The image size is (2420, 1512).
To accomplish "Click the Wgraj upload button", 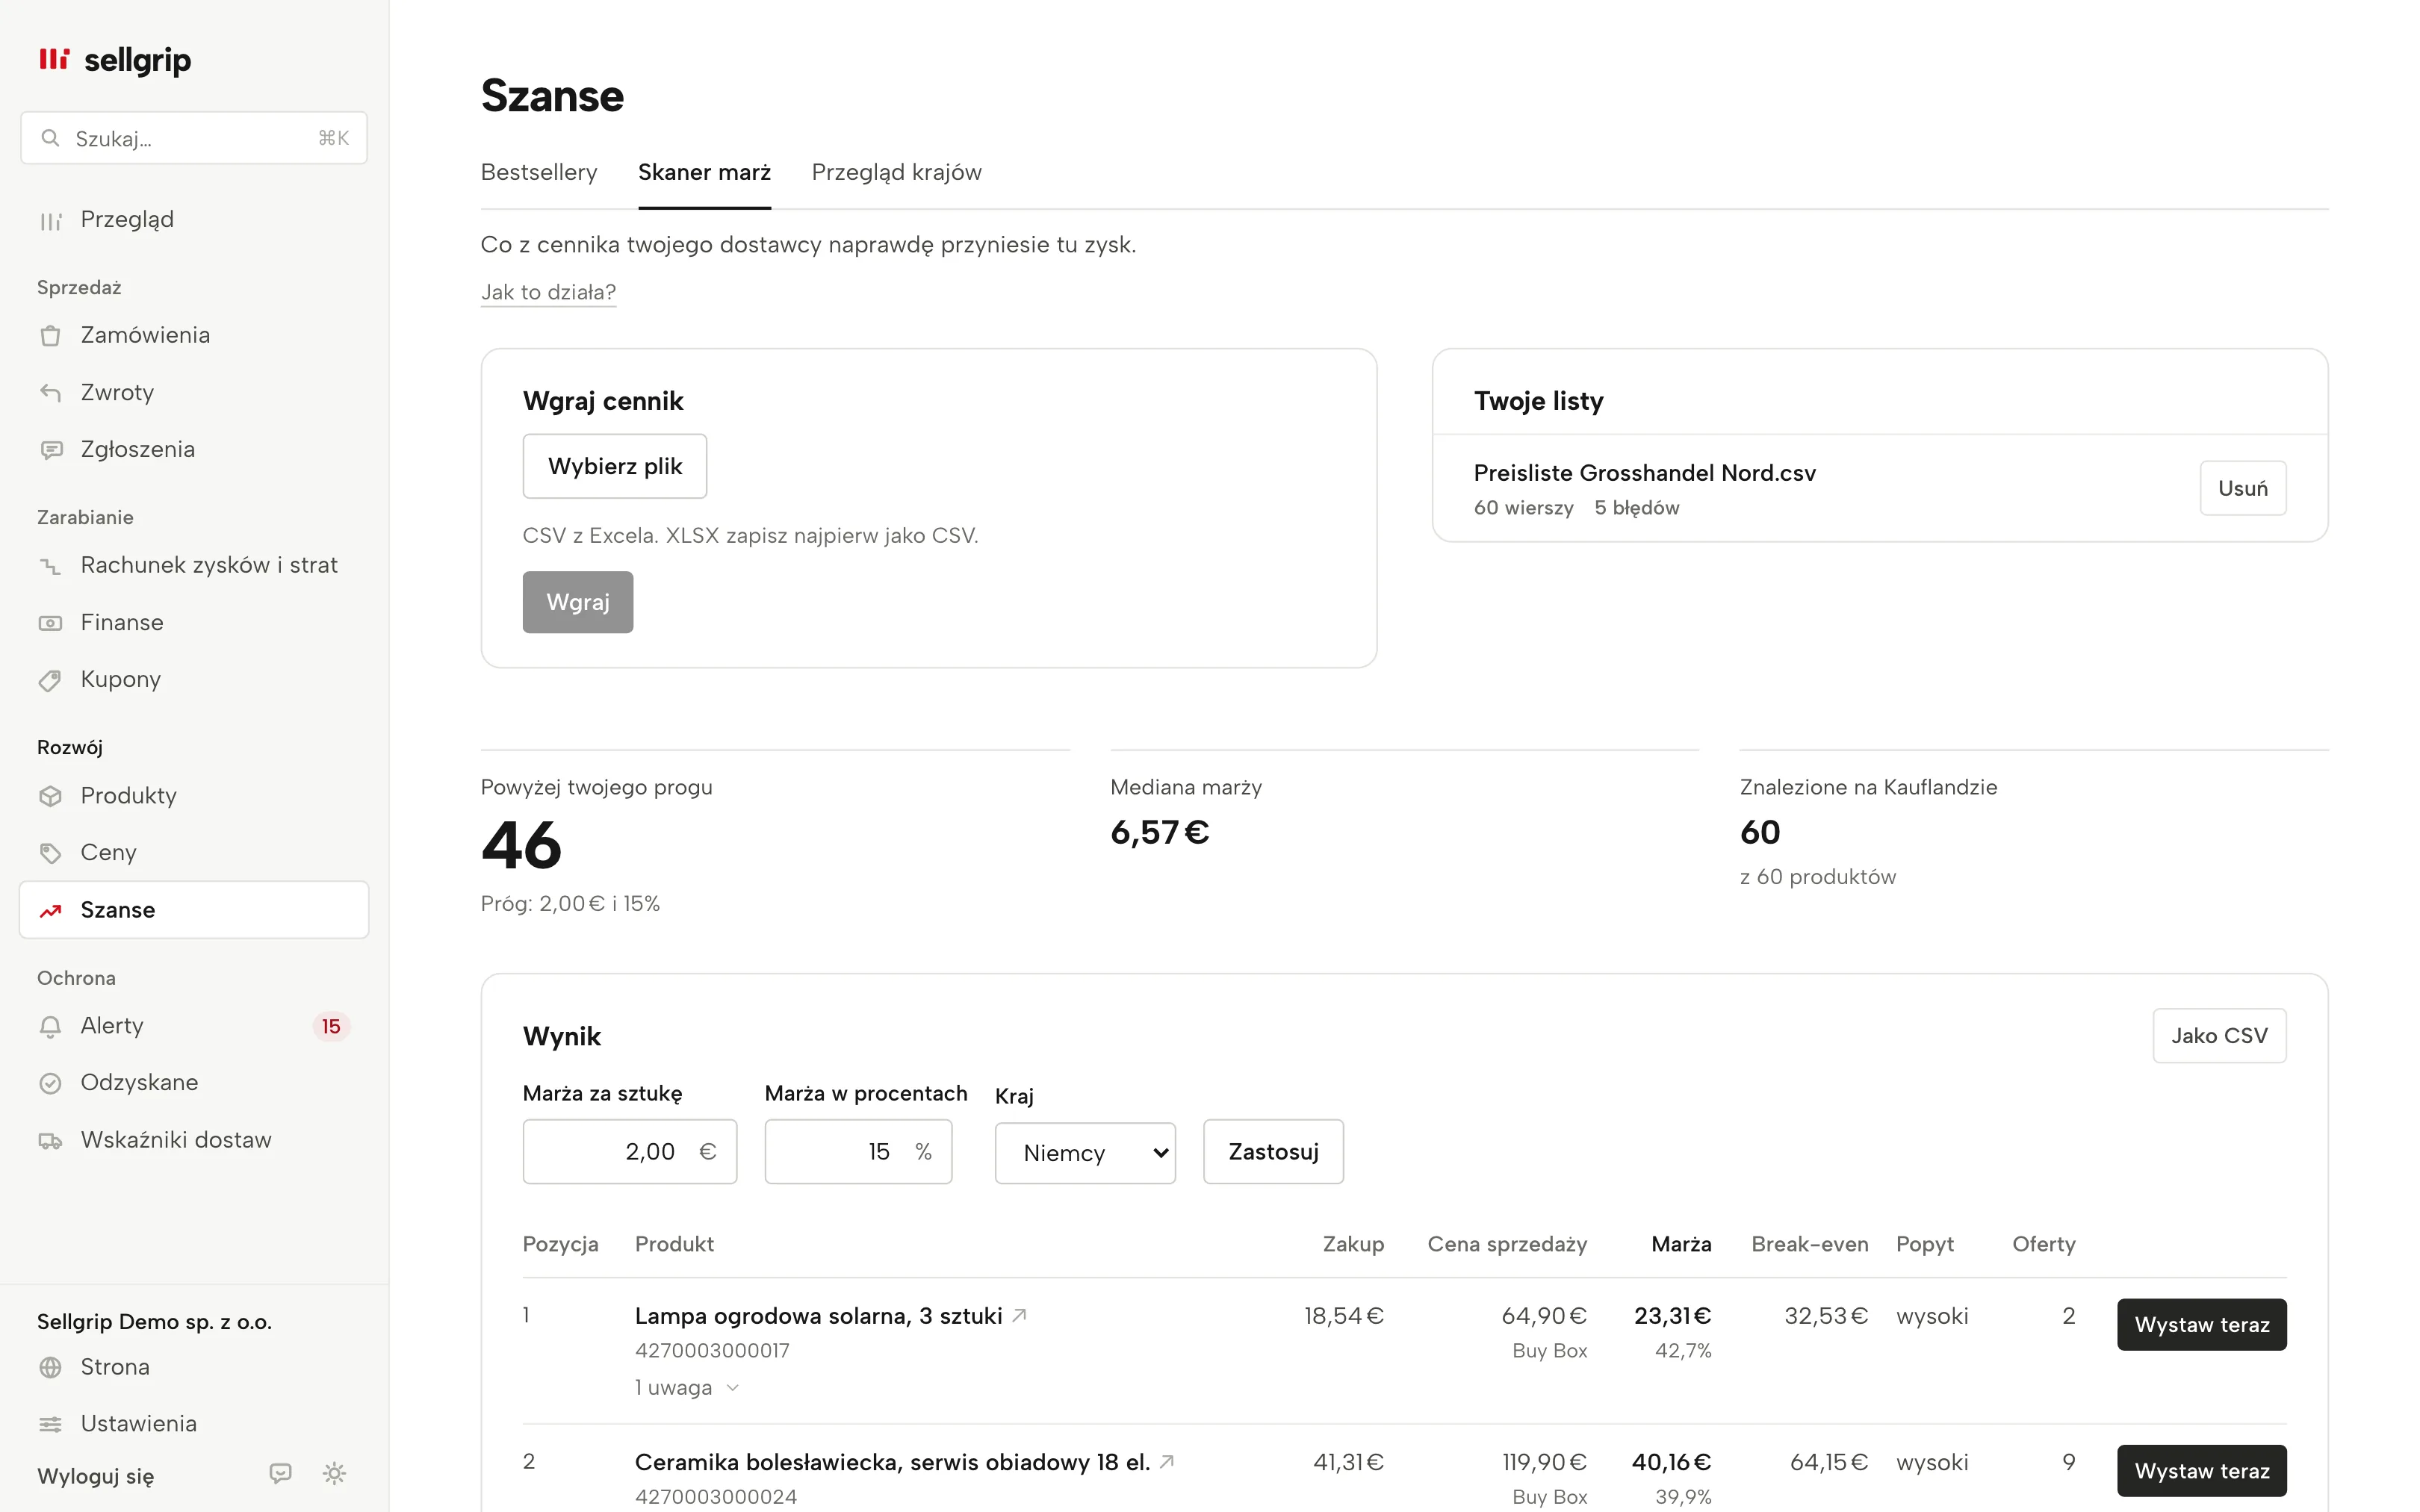I will (x=578, y=602).
